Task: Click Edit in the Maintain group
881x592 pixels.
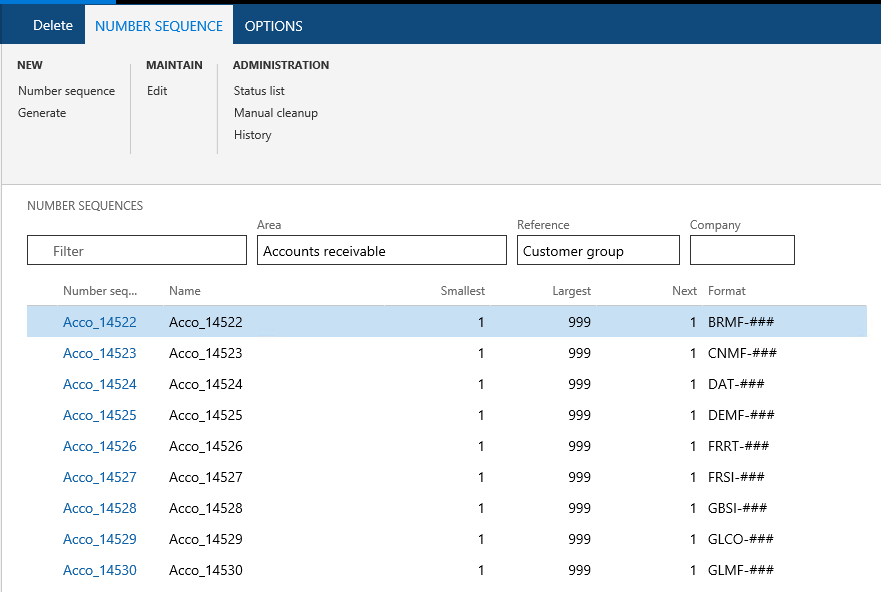Action: 157,91
